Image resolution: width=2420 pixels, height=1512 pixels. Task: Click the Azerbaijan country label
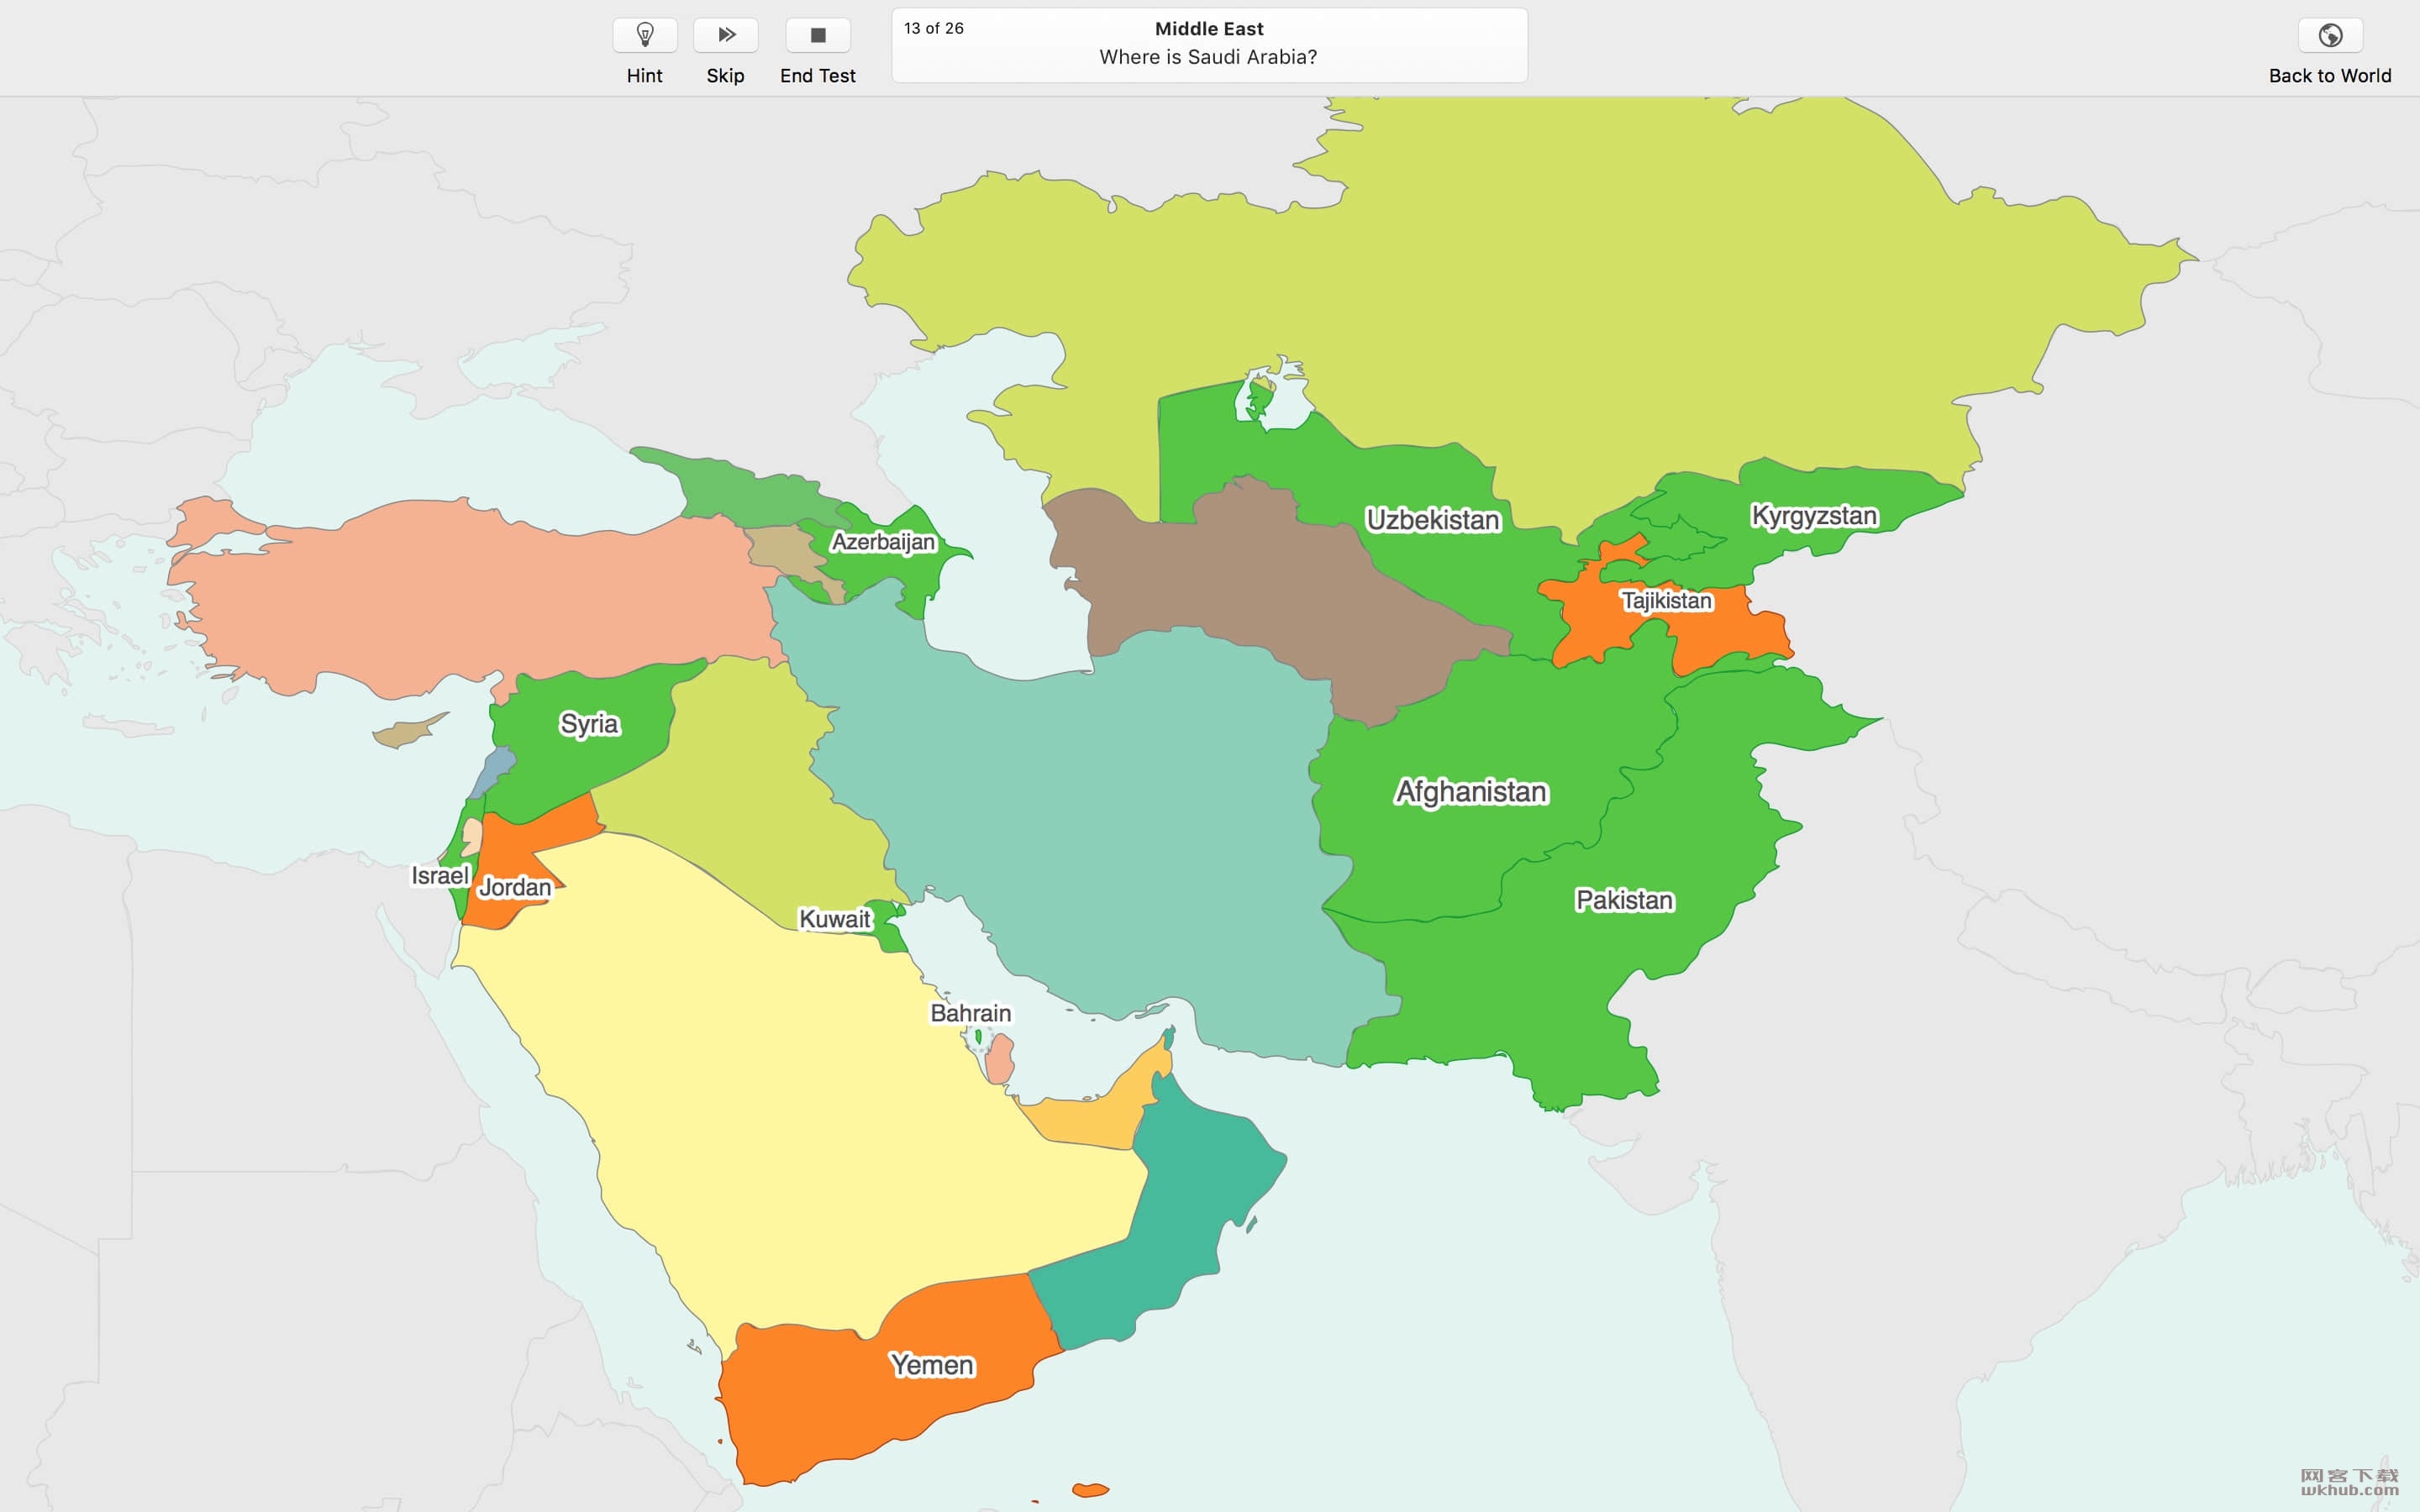point(883,542)
